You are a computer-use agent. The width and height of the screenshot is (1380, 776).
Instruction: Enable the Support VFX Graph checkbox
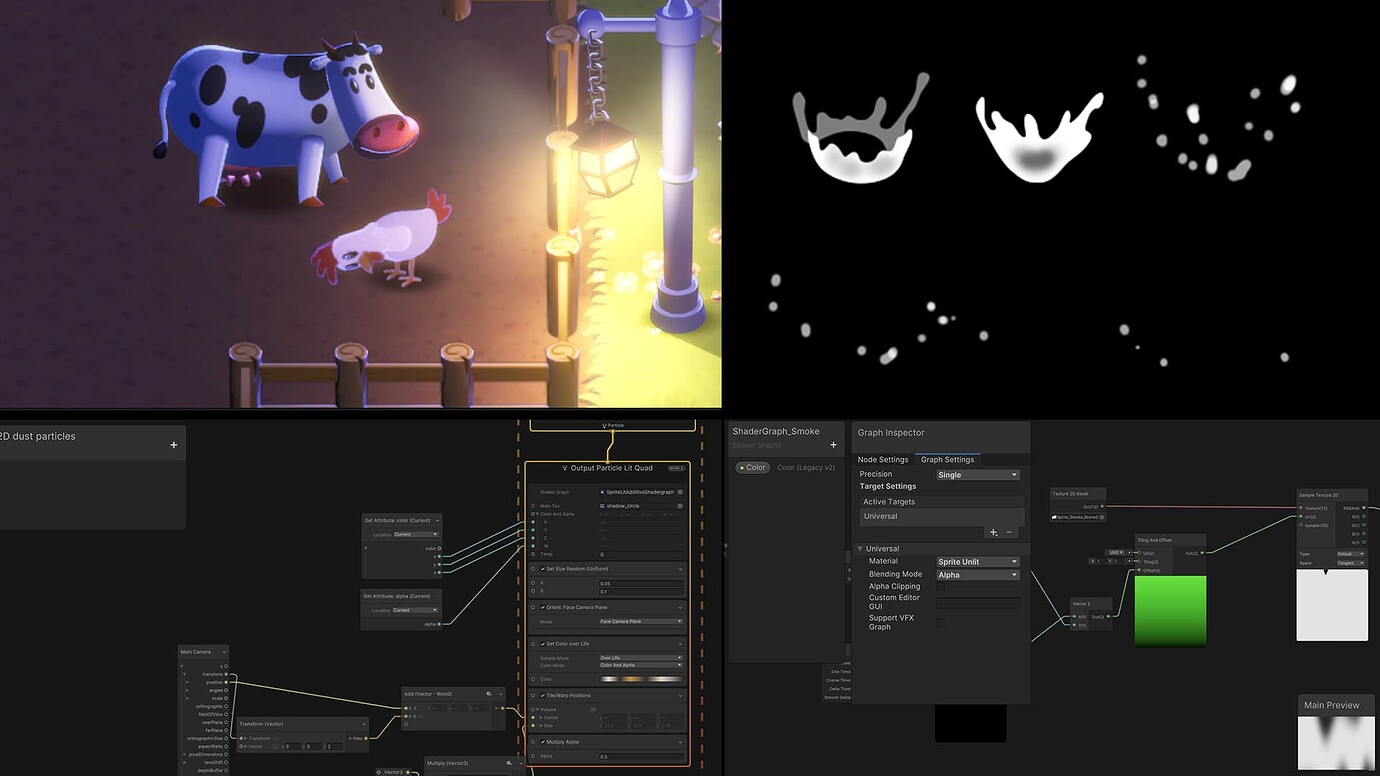[941, 623]
